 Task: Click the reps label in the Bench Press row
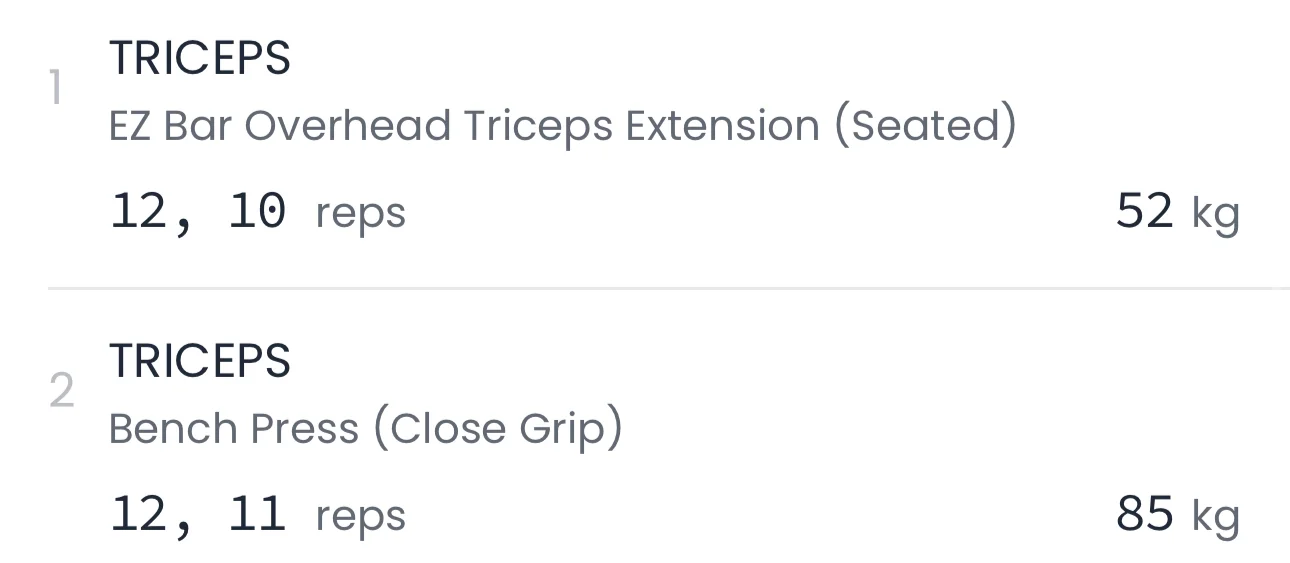[360, 517]
